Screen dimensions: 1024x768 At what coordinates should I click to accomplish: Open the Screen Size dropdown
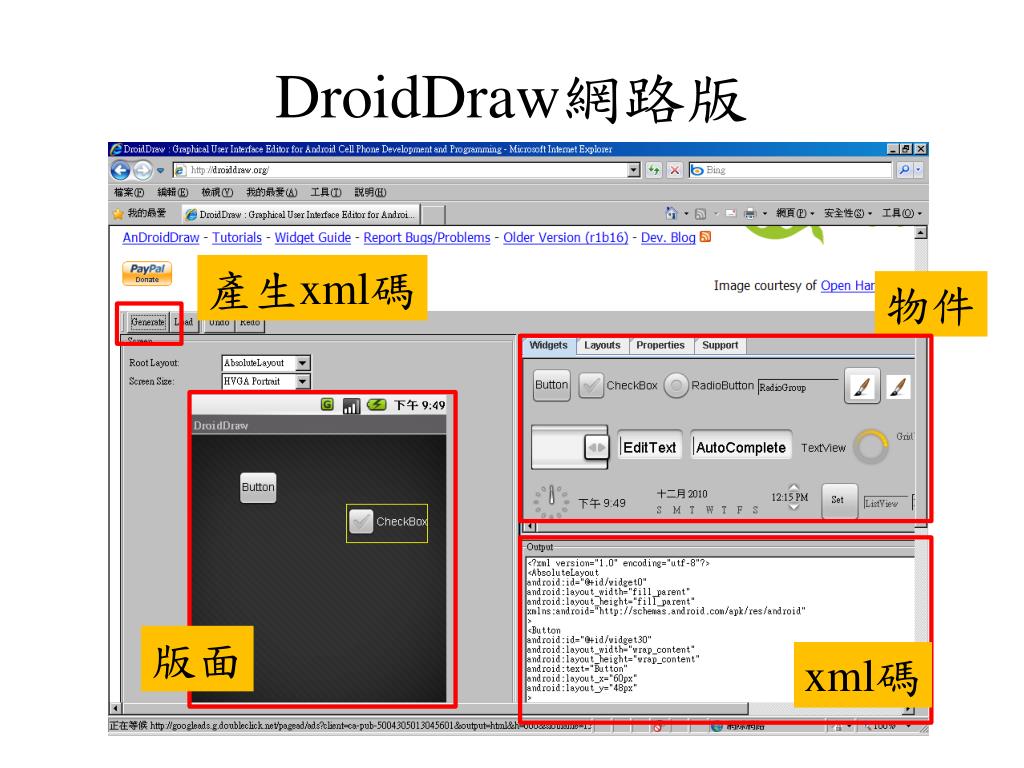pos(302,381)
